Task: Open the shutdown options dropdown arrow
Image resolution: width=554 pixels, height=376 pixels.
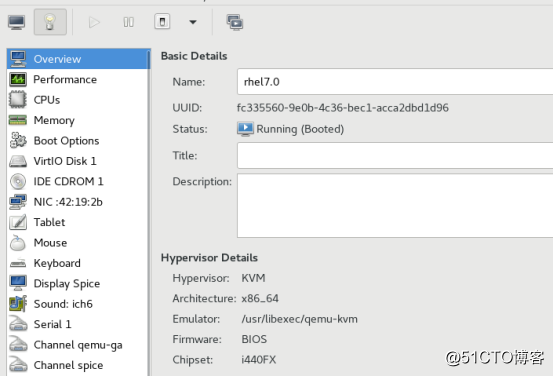Action: [193, 22]
